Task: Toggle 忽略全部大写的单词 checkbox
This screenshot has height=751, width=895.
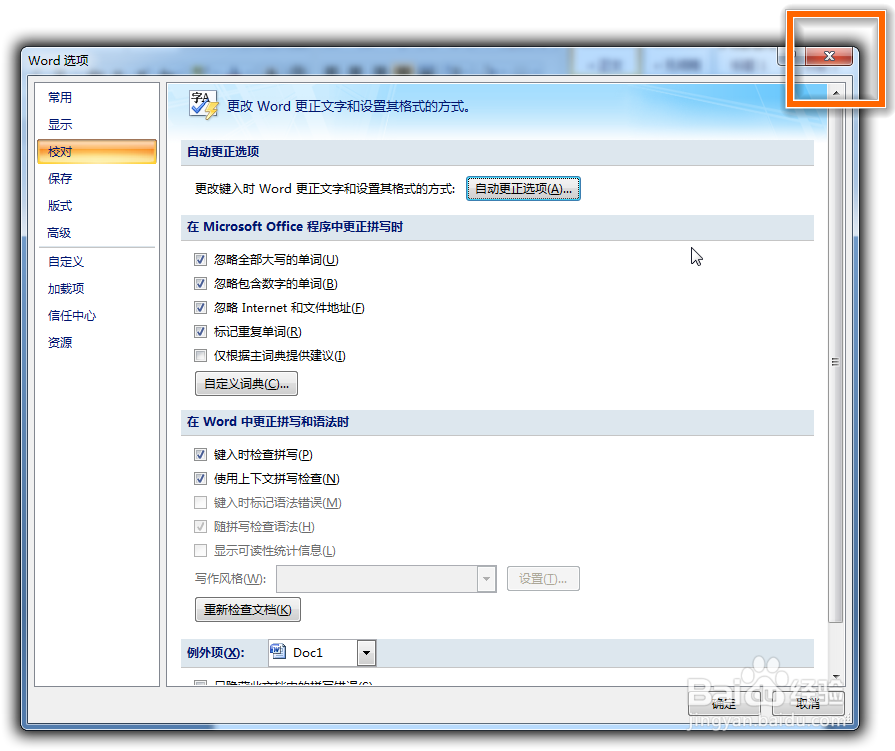Action: tap(200, 260)
